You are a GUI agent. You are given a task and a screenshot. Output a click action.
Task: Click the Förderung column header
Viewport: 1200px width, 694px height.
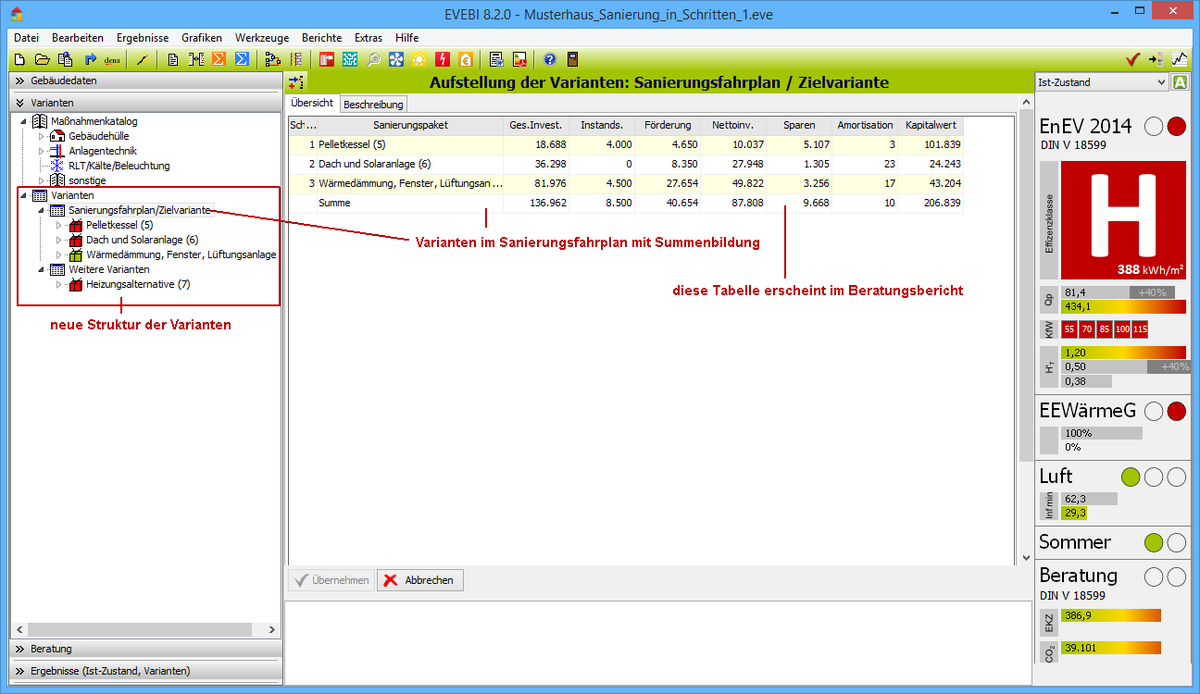tap(667, 126)
